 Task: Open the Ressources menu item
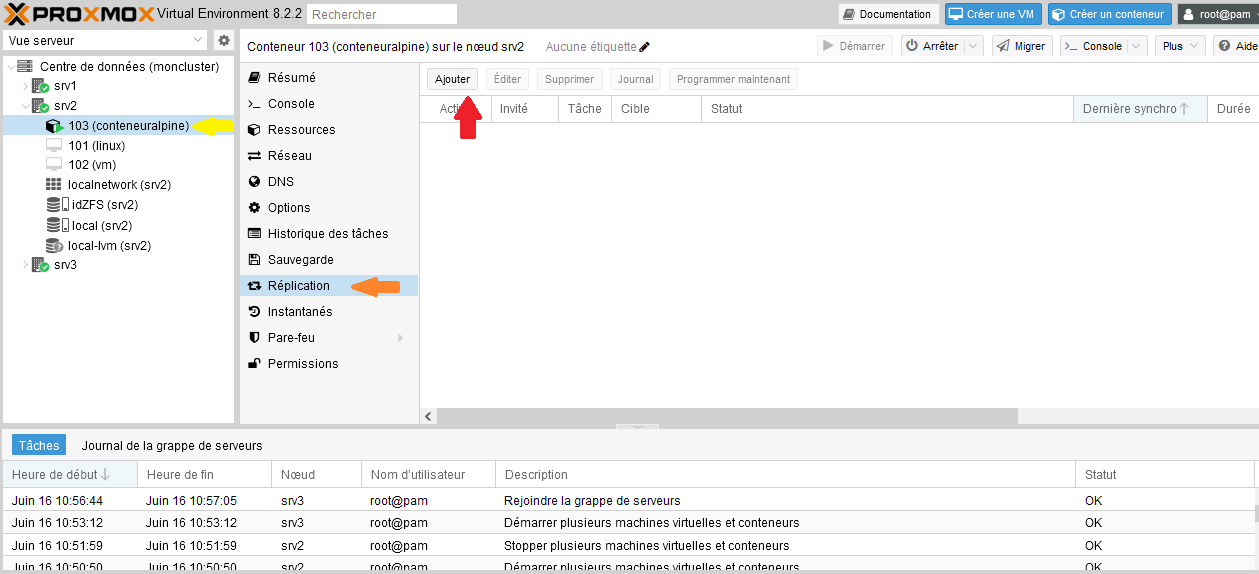tap(301, 130)
